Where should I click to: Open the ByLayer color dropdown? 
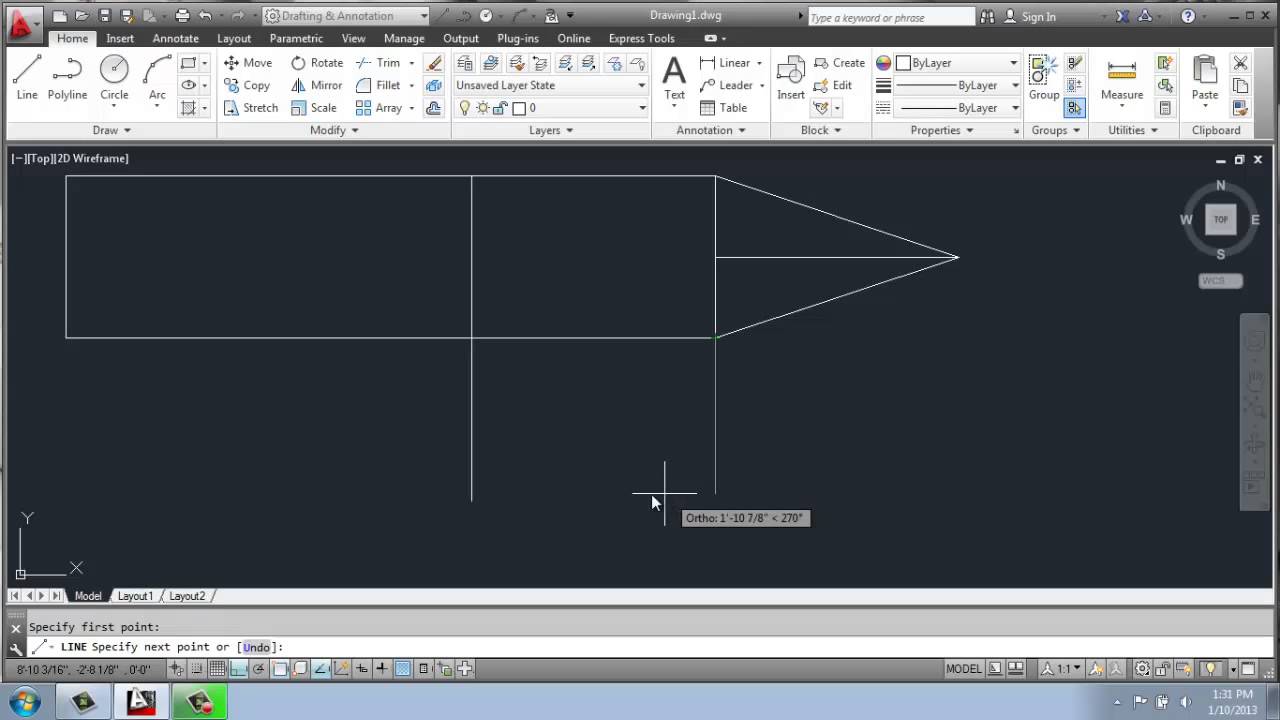(956, 62)
